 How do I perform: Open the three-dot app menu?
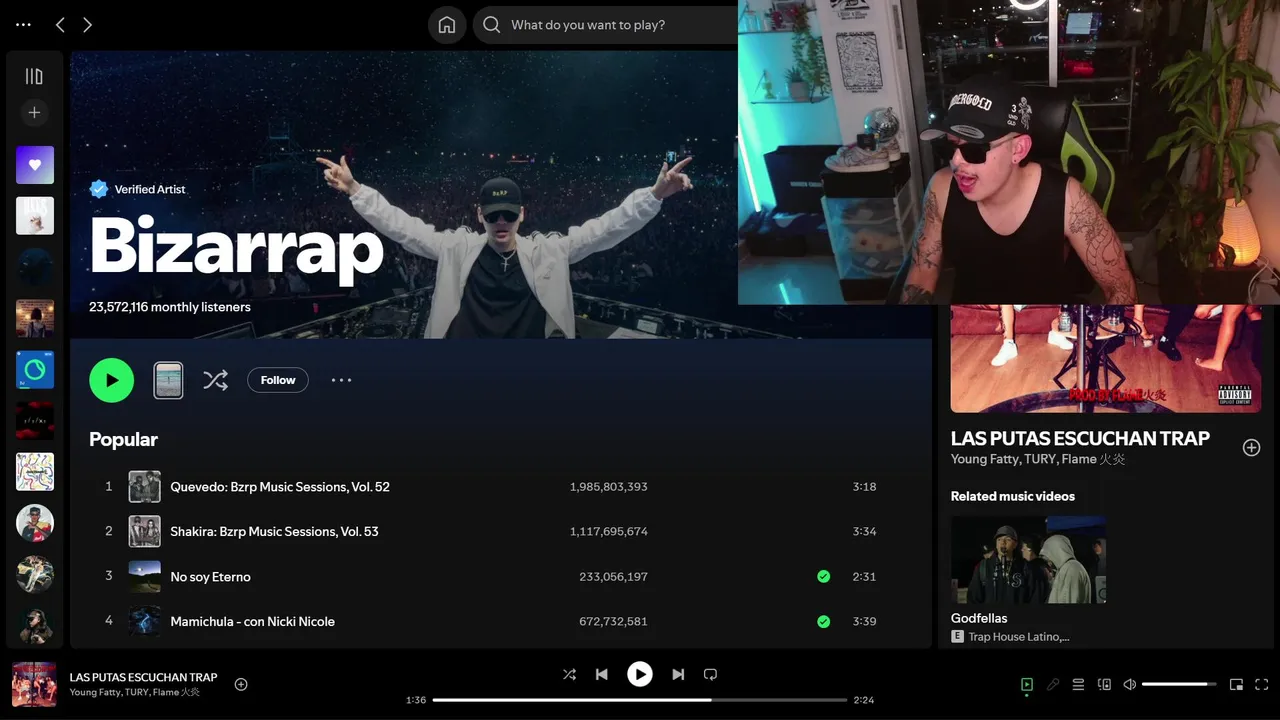pyautogui.click(x=24, y=25)
